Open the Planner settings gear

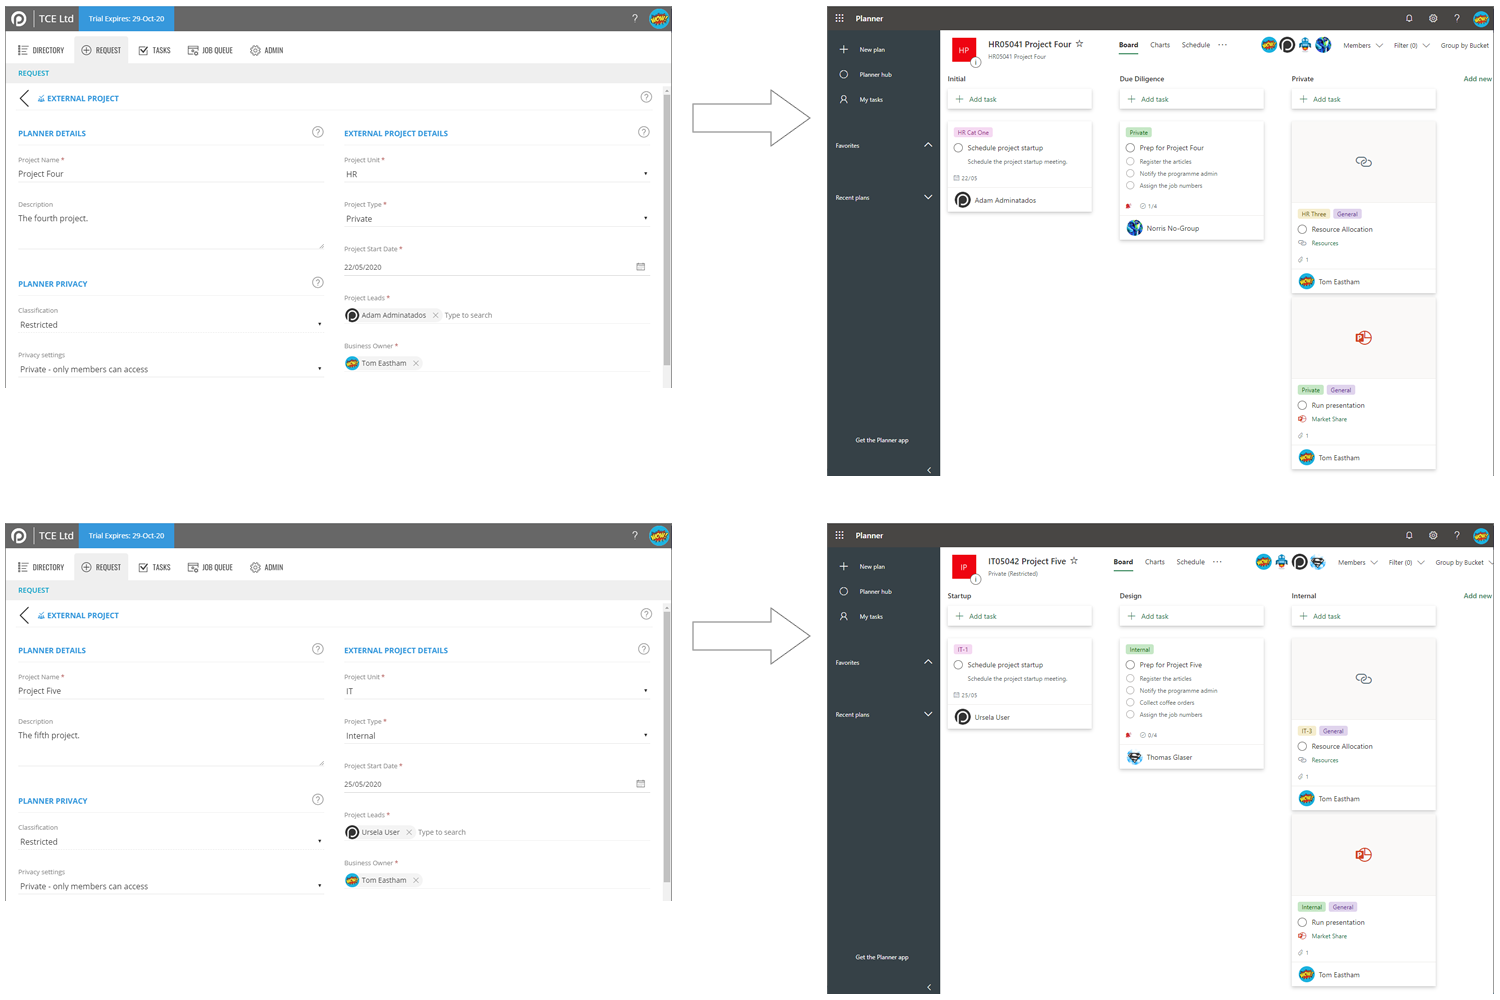[x=1433, y=18]
